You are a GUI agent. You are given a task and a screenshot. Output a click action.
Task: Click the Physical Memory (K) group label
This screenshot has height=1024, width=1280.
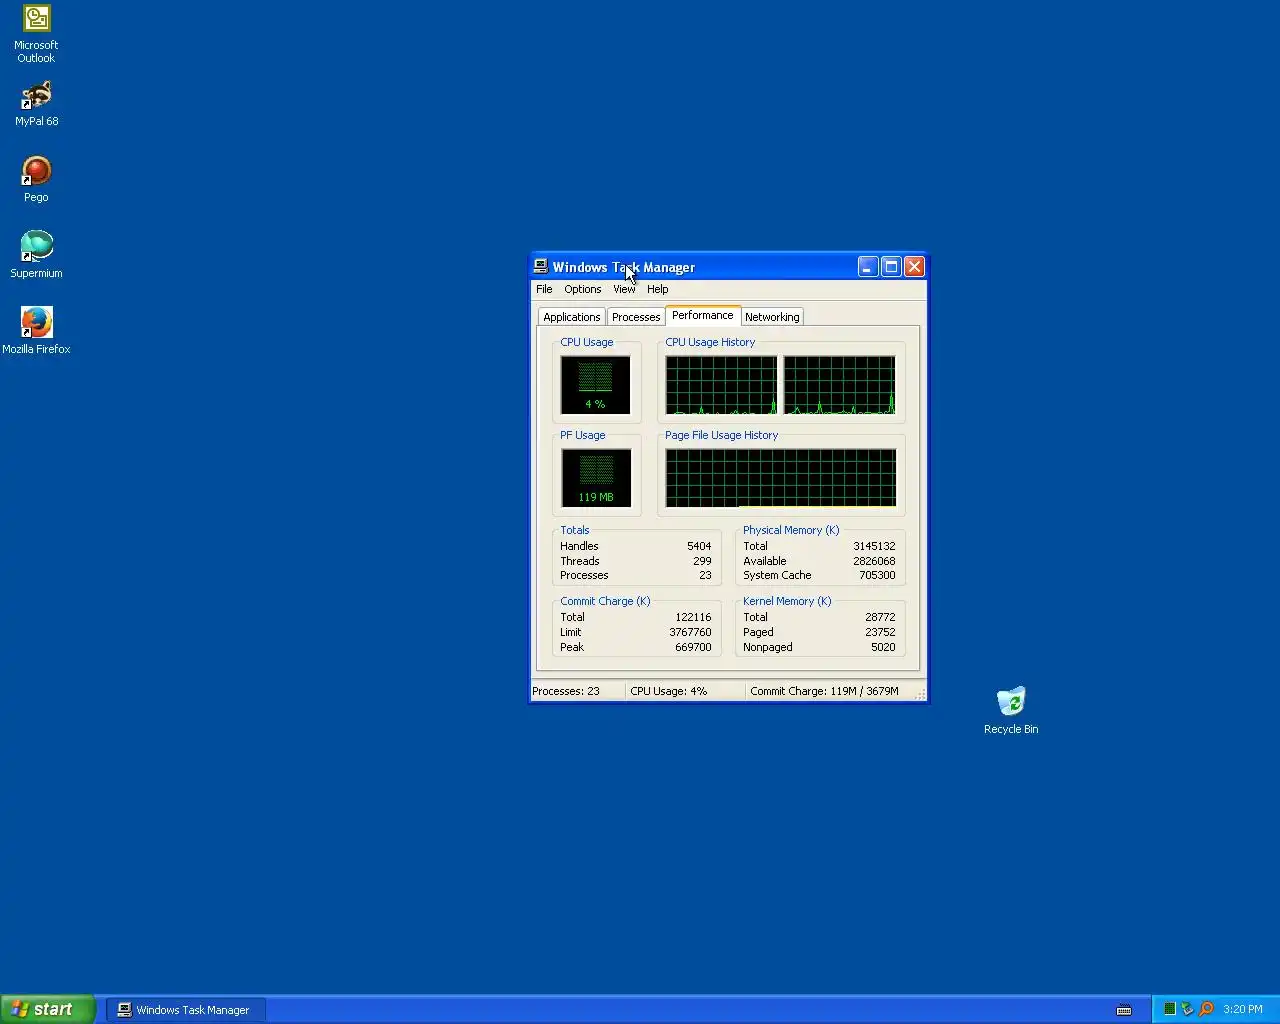[791, 530]
